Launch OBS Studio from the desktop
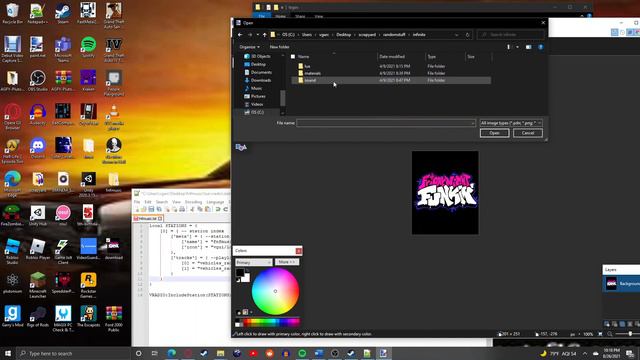This screenshot has width=640, height=360. coord(38,81)
